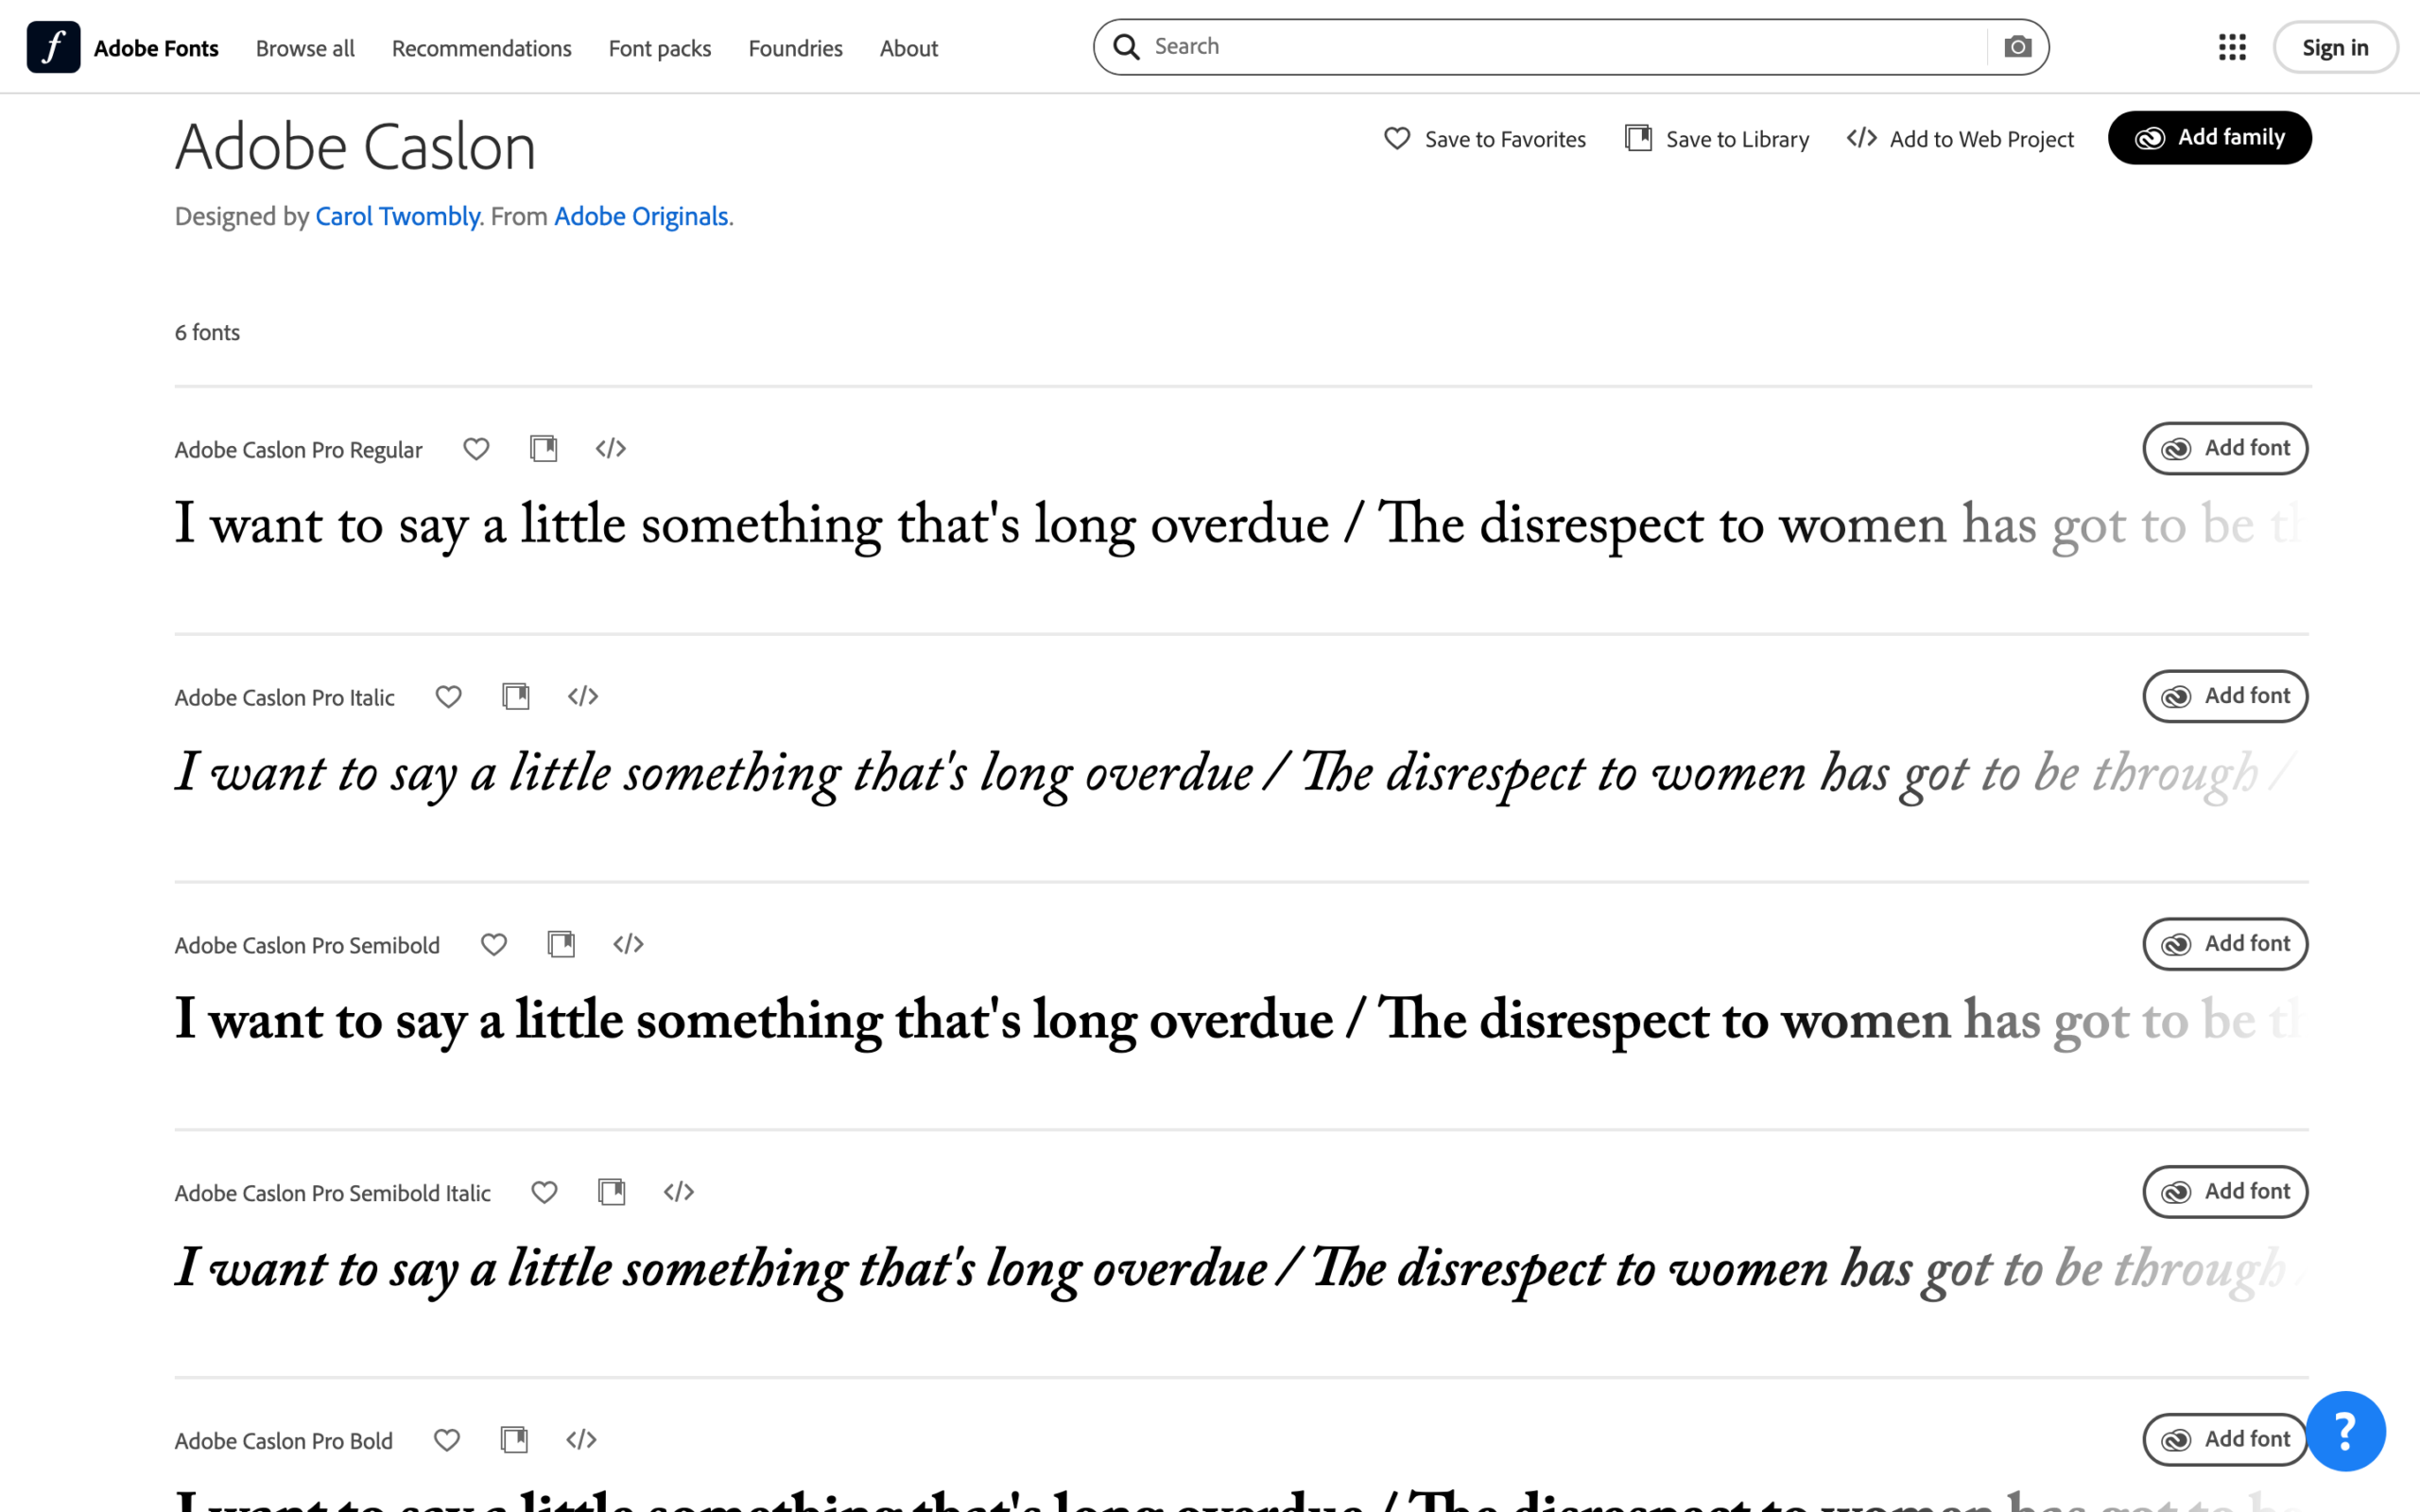Save Adobe Caslon Pro Bold to library icon
The height and width of the screenshot is (1512, 2420).
515,1440
